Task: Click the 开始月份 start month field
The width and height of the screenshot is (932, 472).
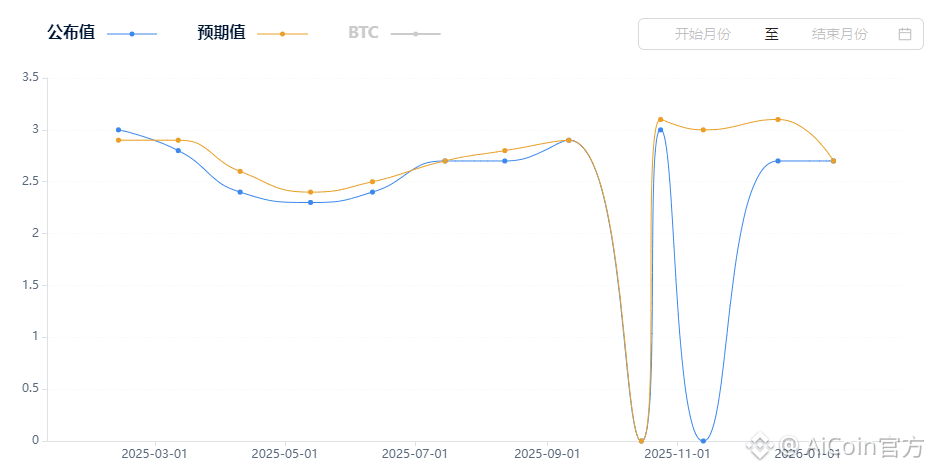Action: [702, 34]
